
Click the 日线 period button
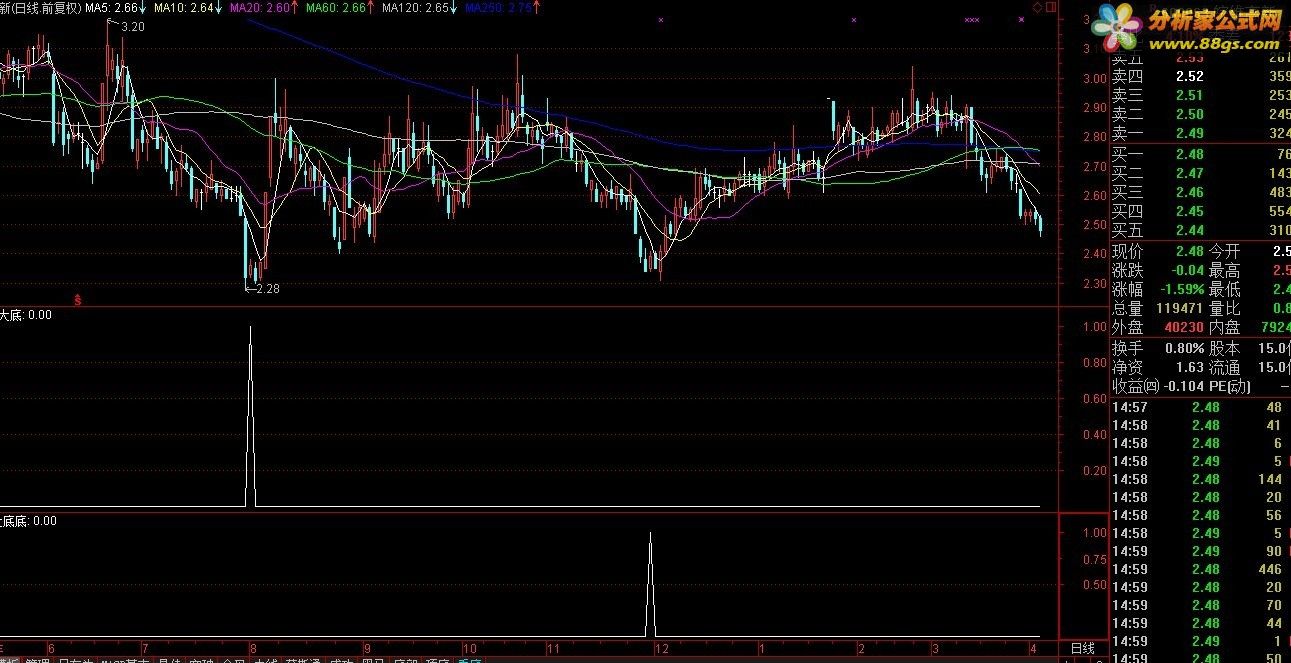click(1082, 648)
